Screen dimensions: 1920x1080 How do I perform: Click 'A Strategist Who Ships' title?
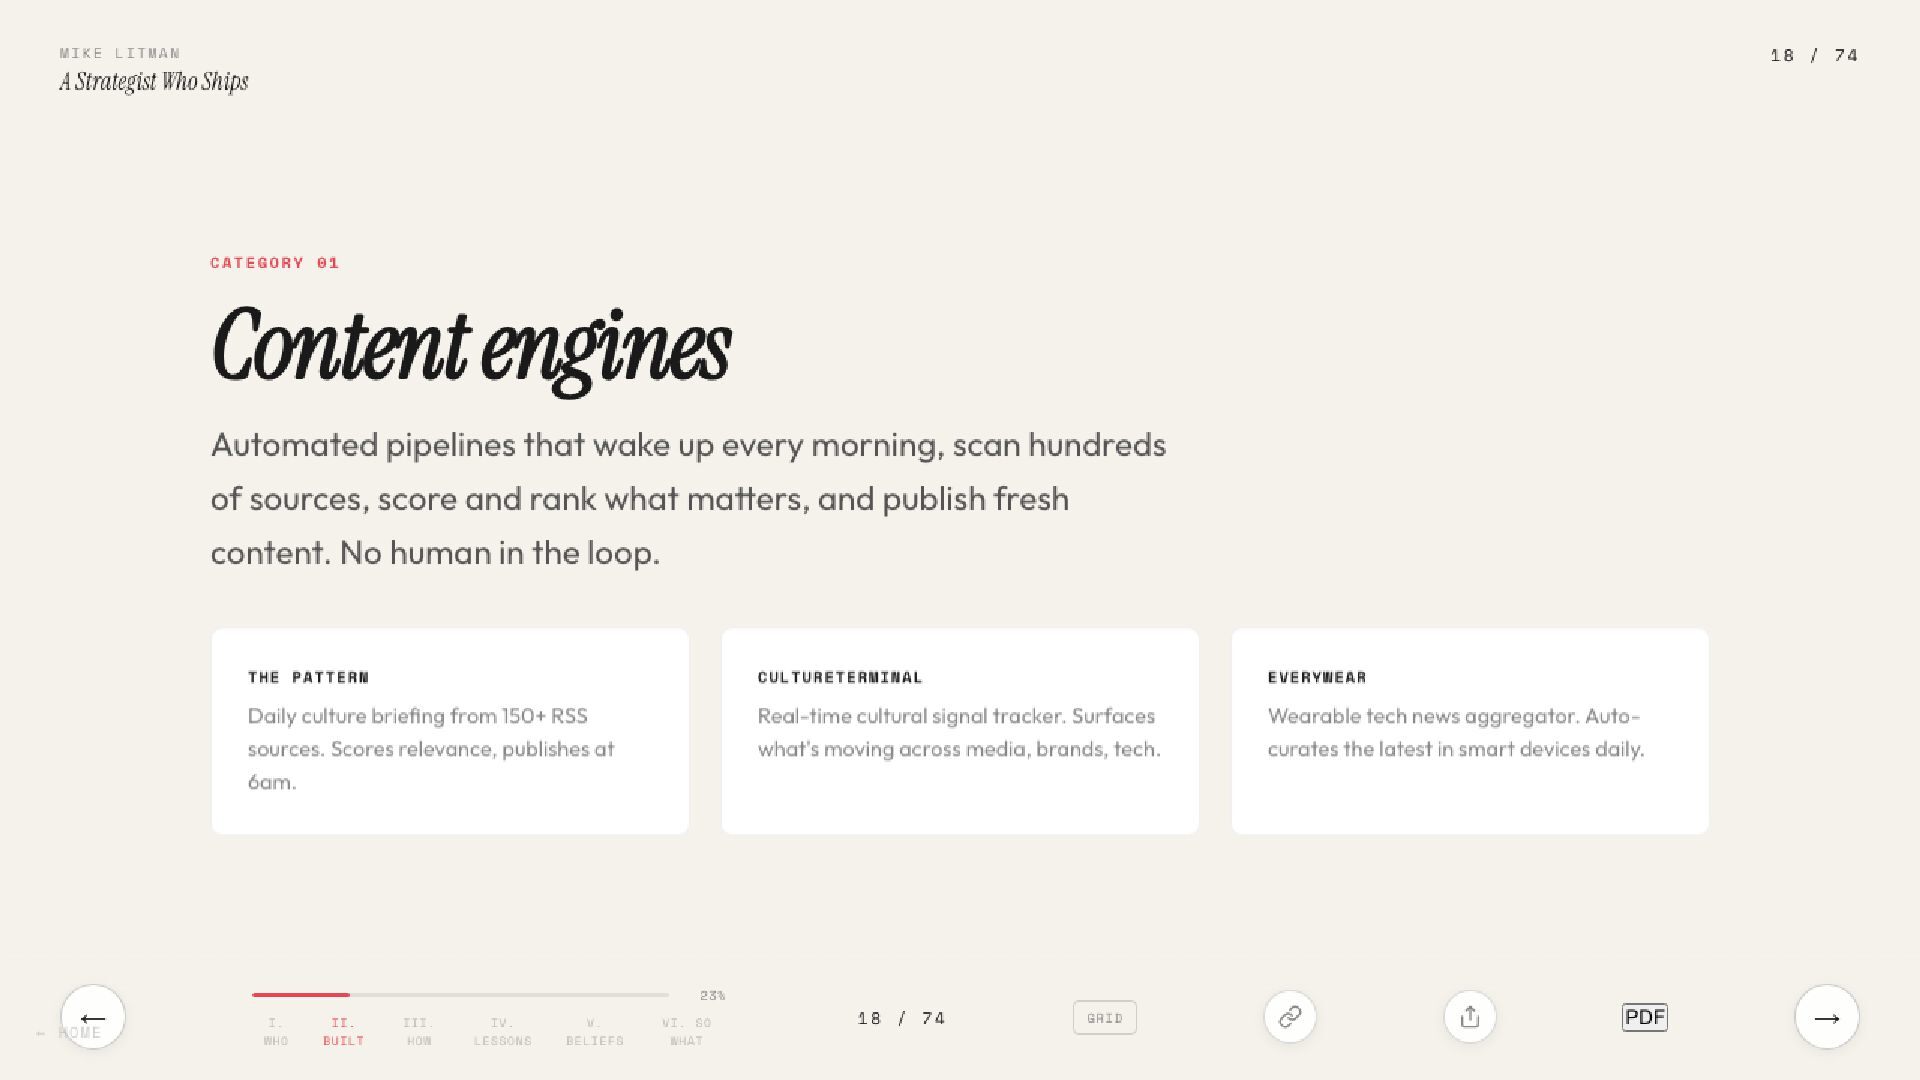153,82
